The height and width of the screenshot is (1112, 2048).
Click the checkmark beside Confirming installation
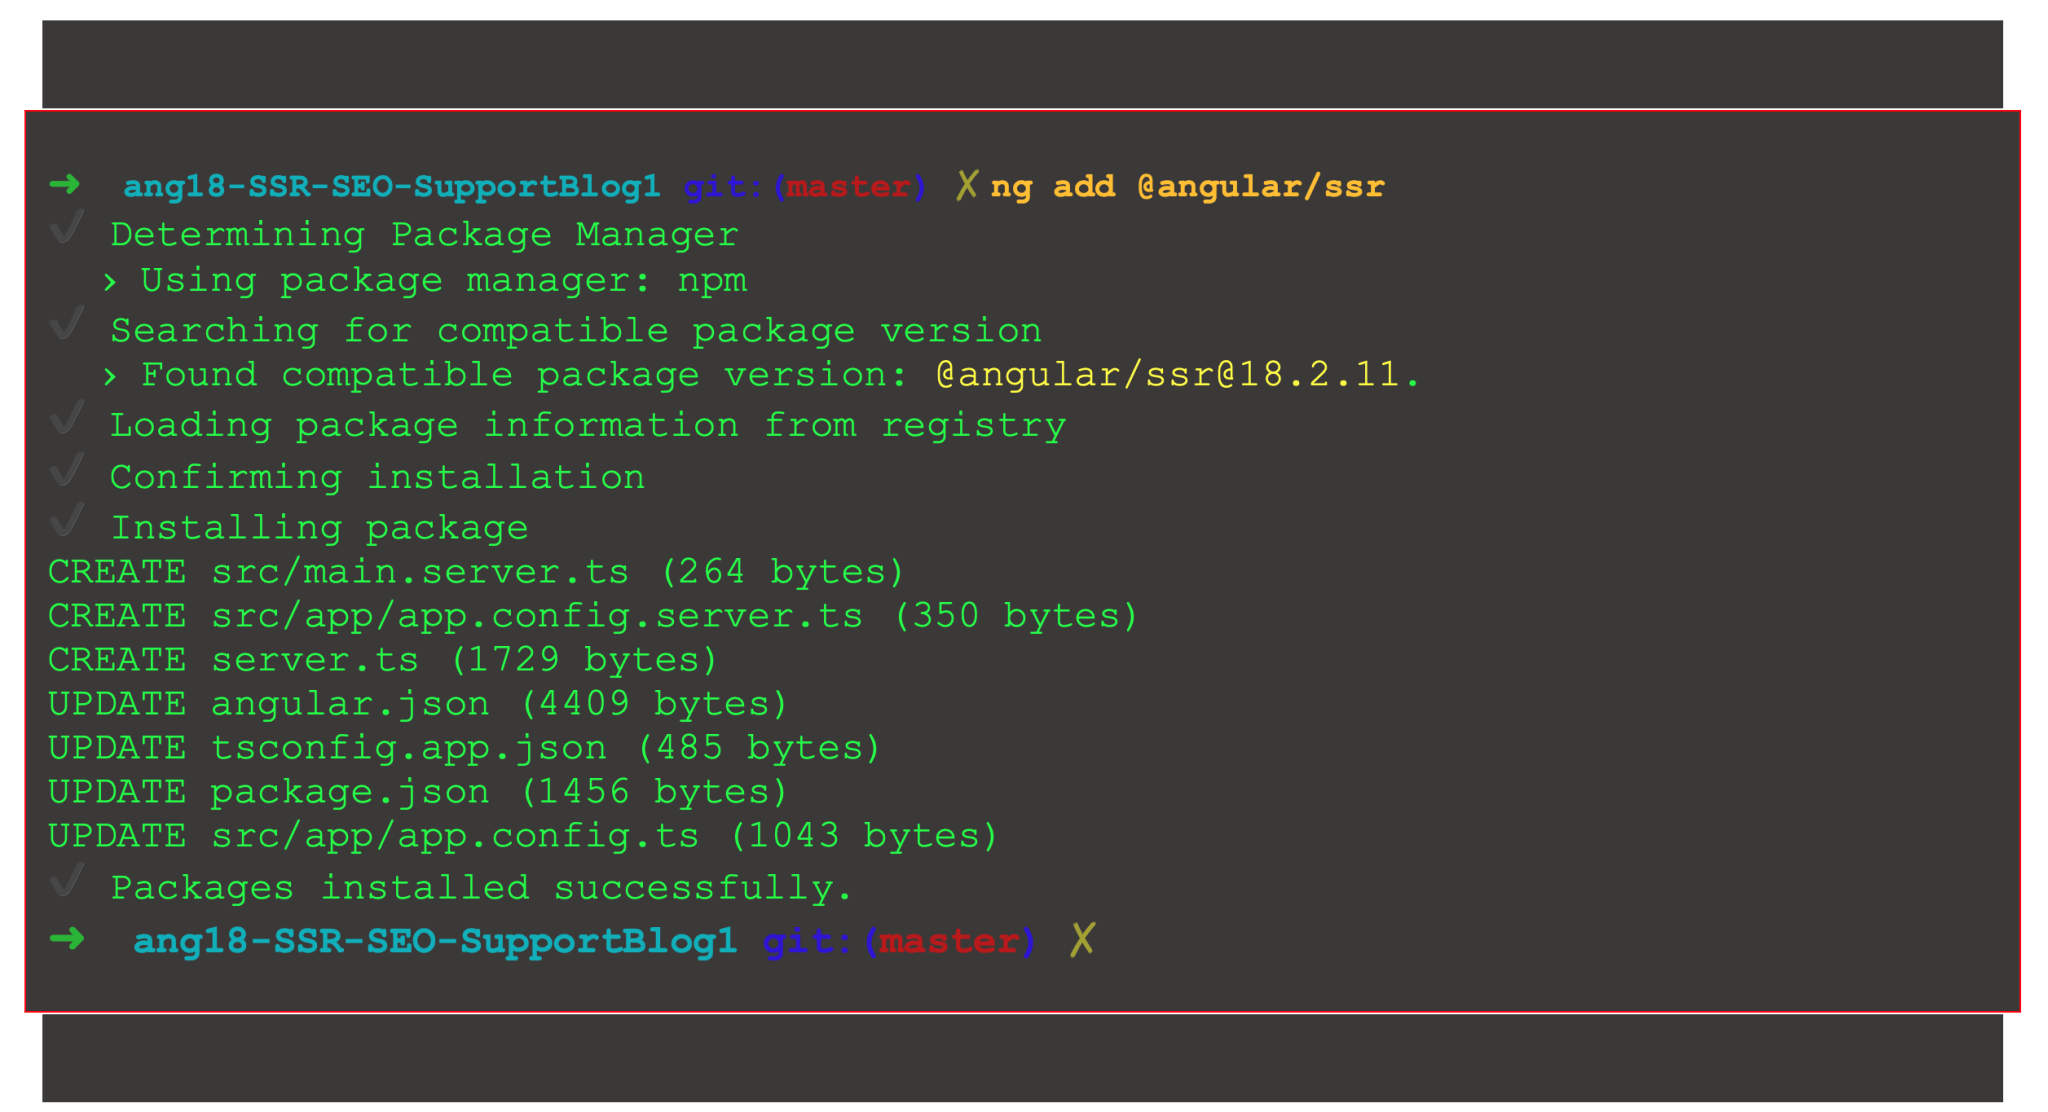[67, 471]
